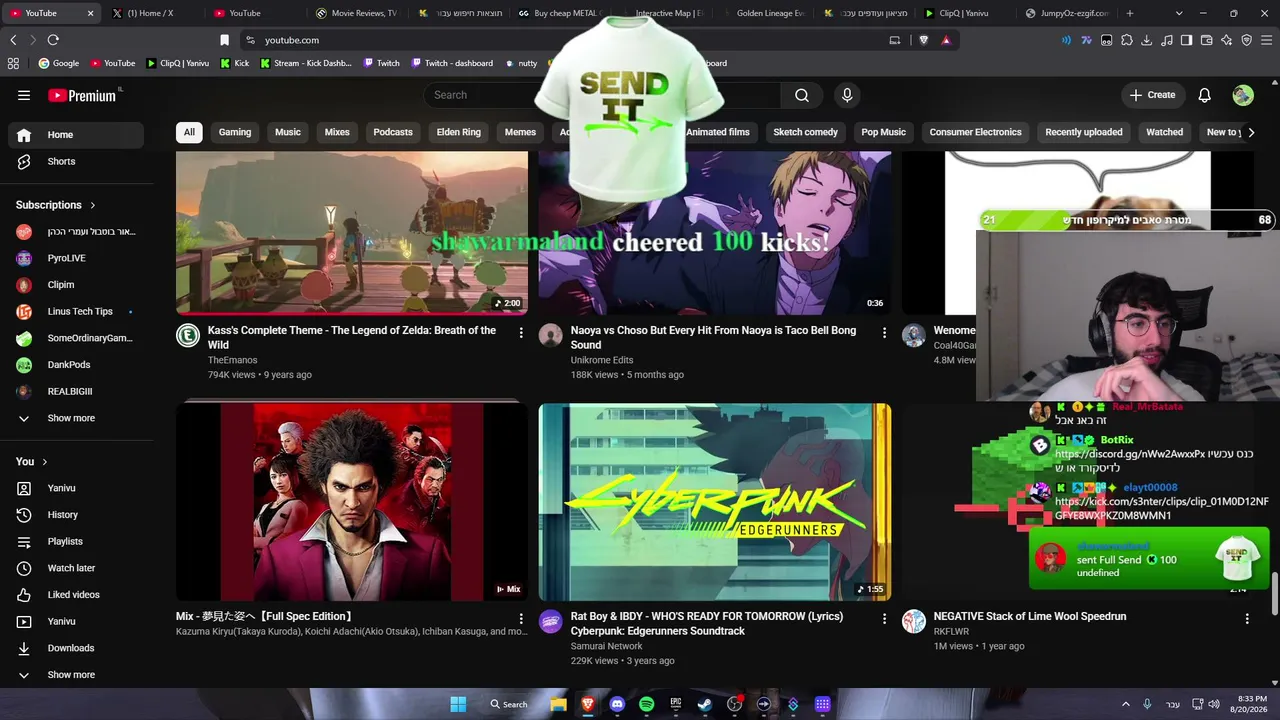Viewport: 1280px width, 720px height.
Task: Search by voice with the microphone icon
Action: tap(847, 95)
